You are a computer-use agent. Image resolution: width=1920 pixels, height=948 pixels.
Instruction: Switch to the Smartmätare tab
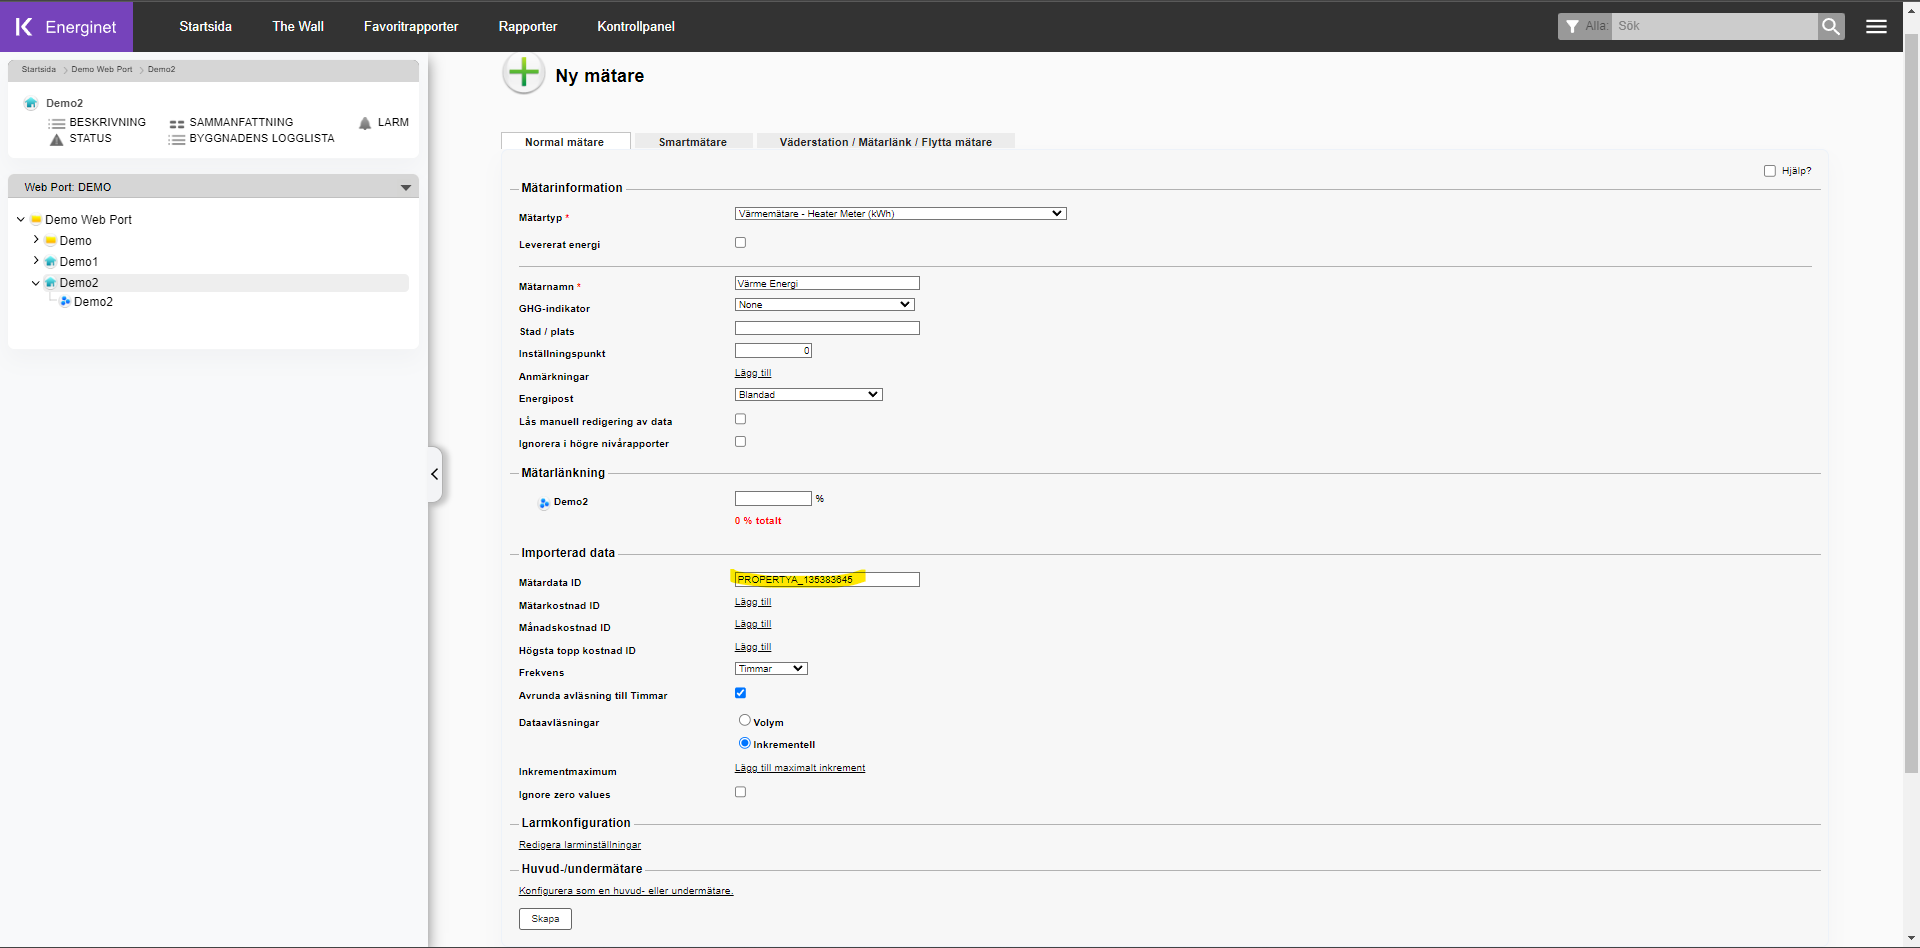pos(693,142)
